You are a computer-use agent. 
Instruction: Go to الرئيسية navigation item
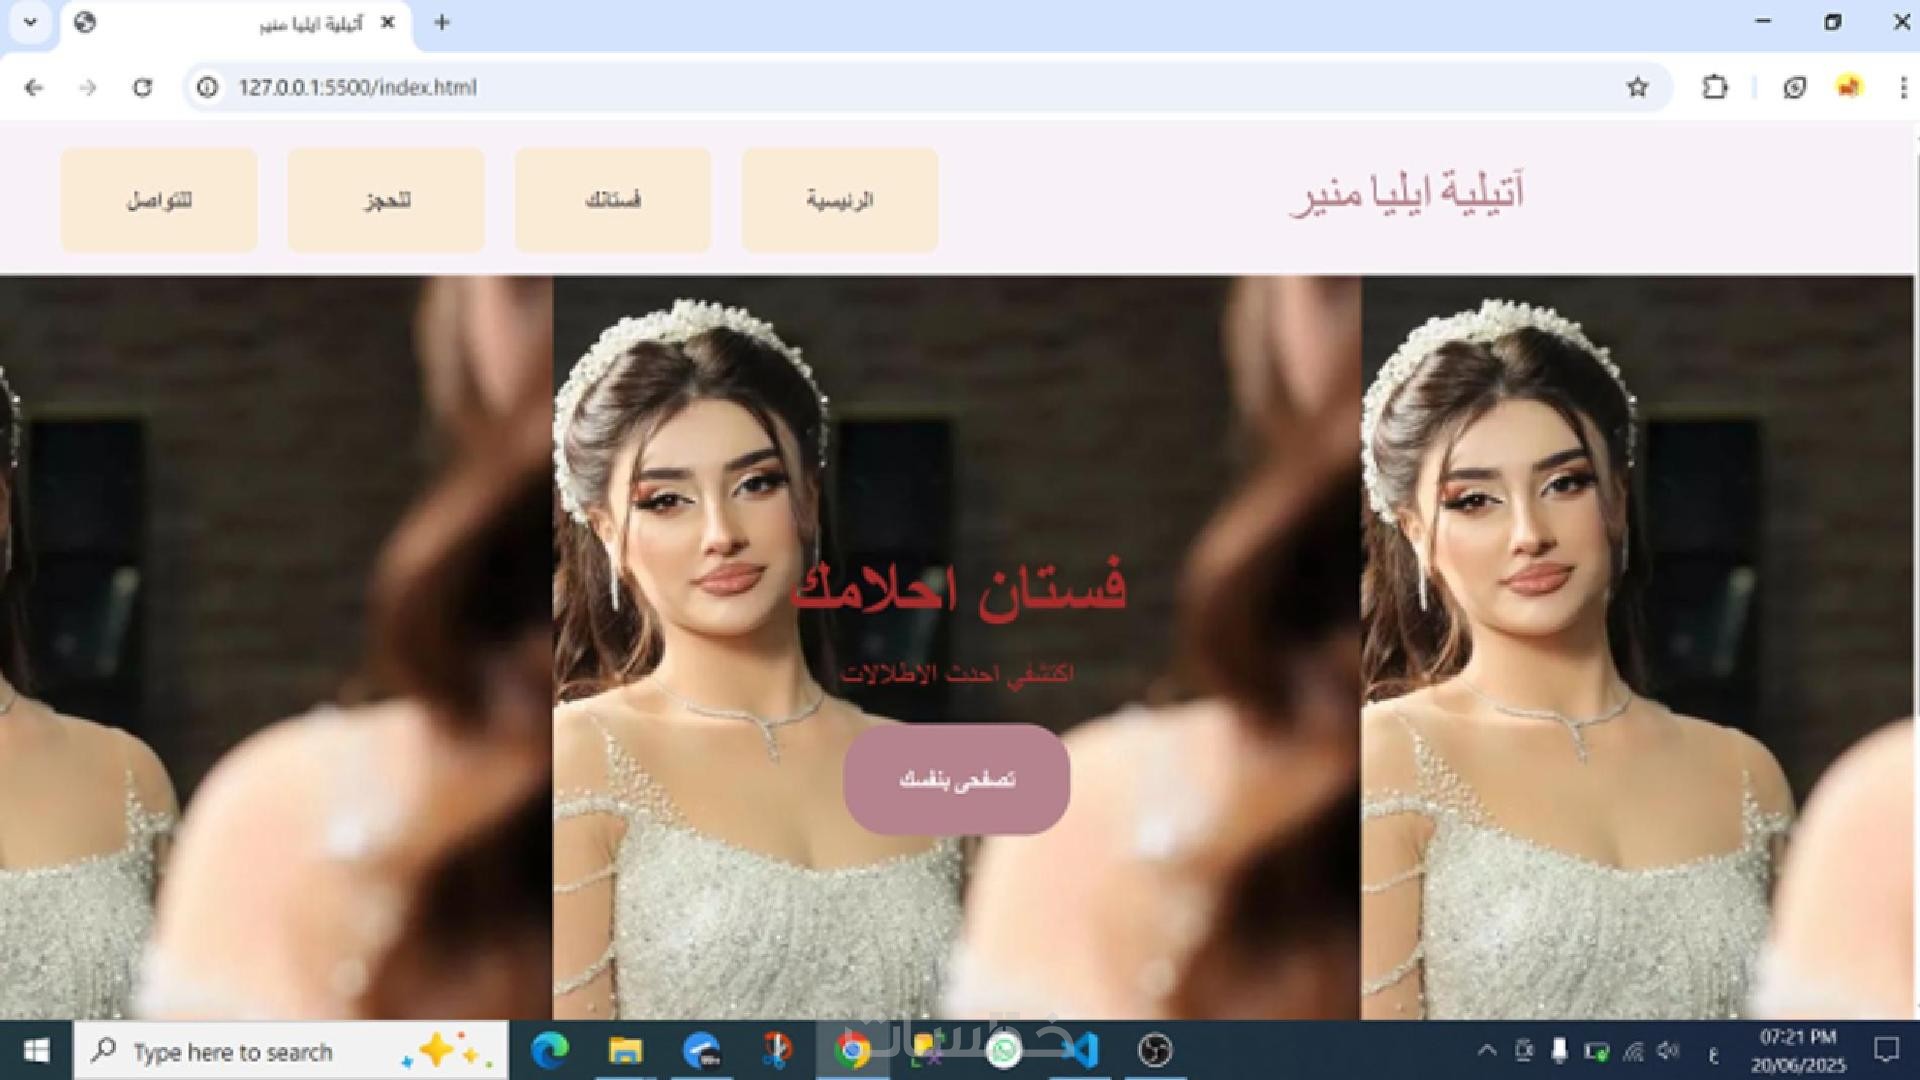[840, 200]
